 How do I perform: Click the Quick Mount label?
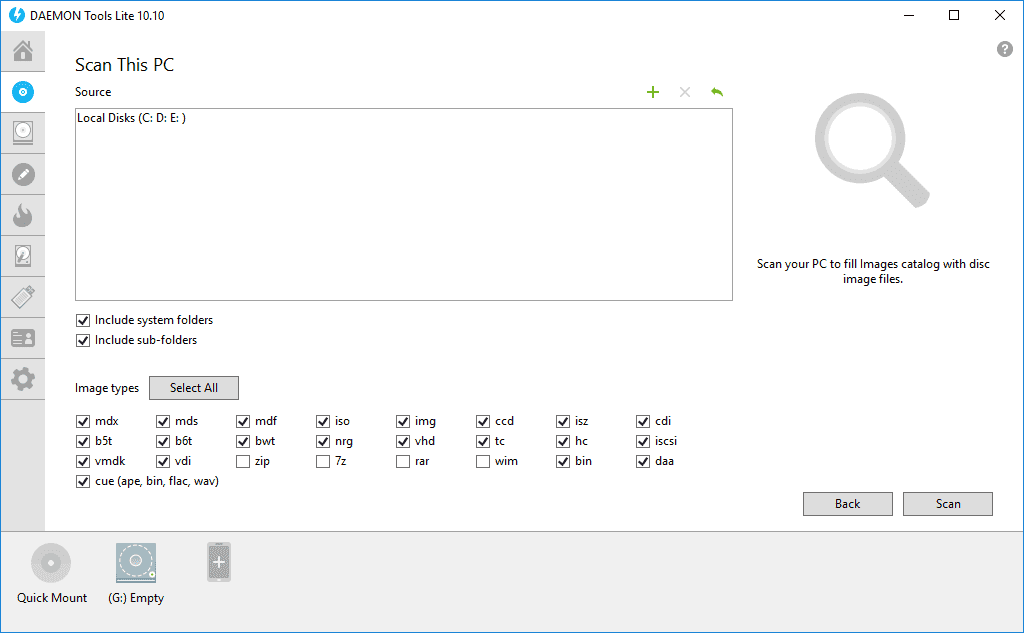coord(52,598)
